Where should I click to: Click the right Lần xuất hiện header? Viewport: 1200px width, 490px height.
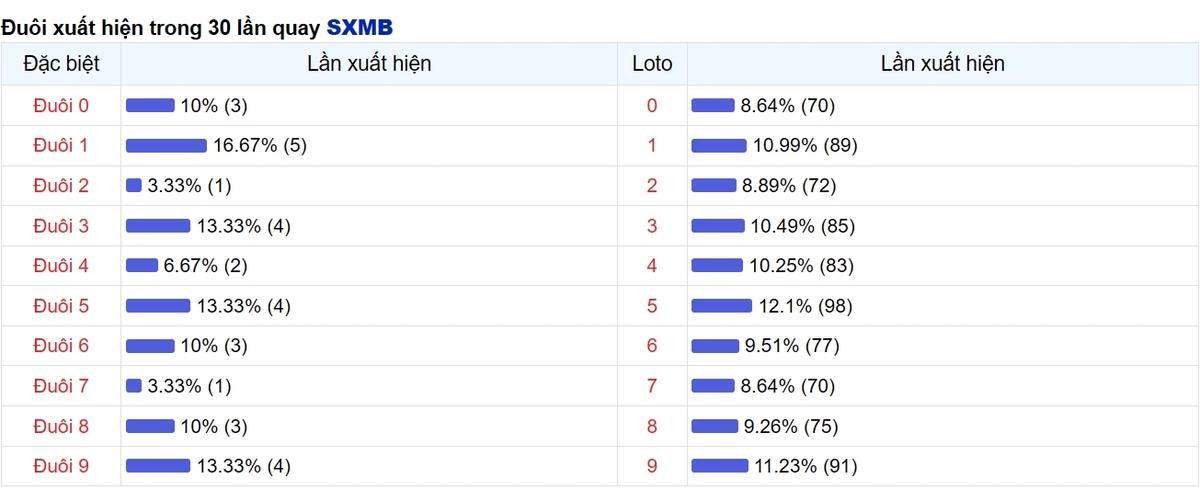(943, 64)
